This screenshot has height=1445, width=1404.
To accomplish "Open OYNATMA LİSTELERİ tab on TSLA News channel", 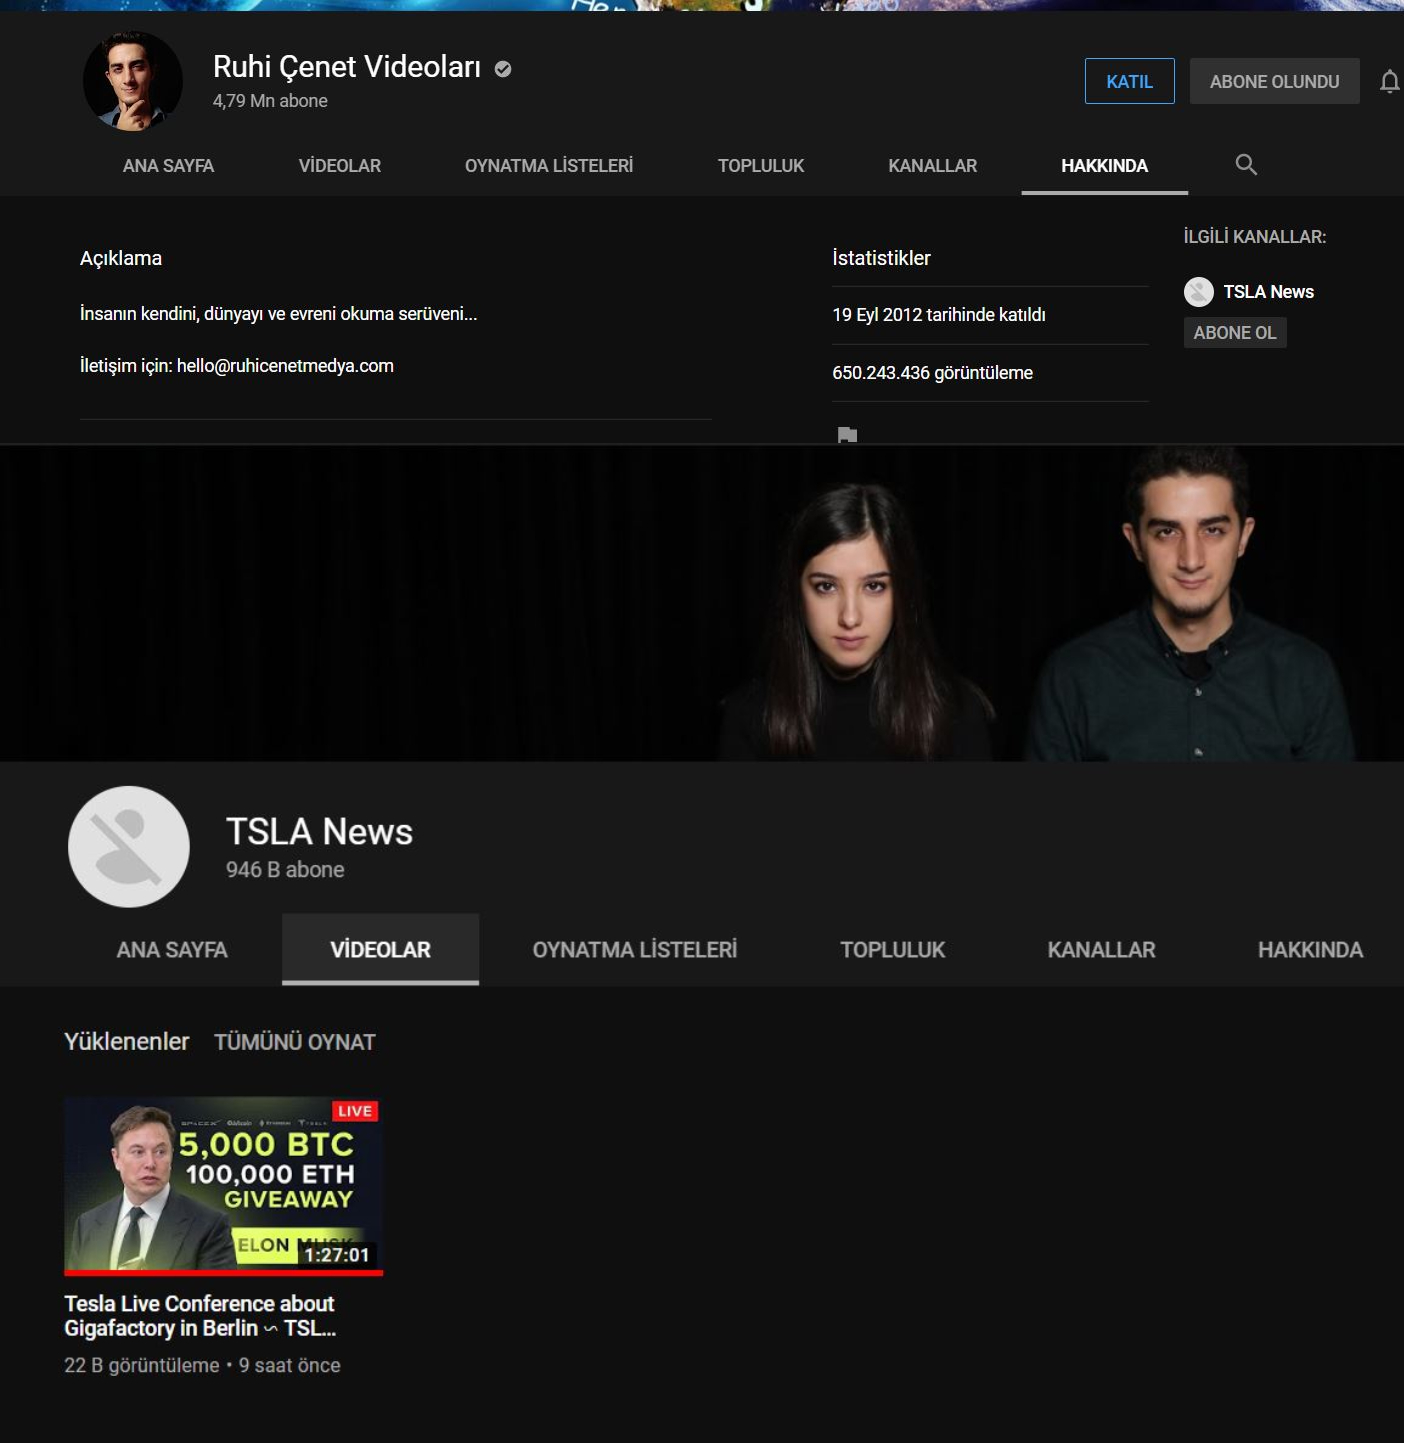I will tap(635, 950).
